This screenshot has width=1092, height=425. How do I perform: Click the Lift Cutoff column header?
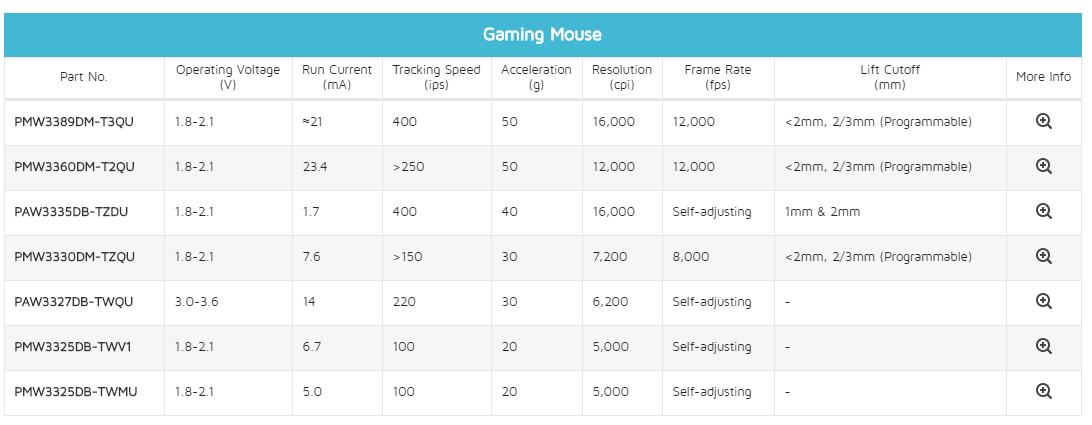[x=890, y=77]
